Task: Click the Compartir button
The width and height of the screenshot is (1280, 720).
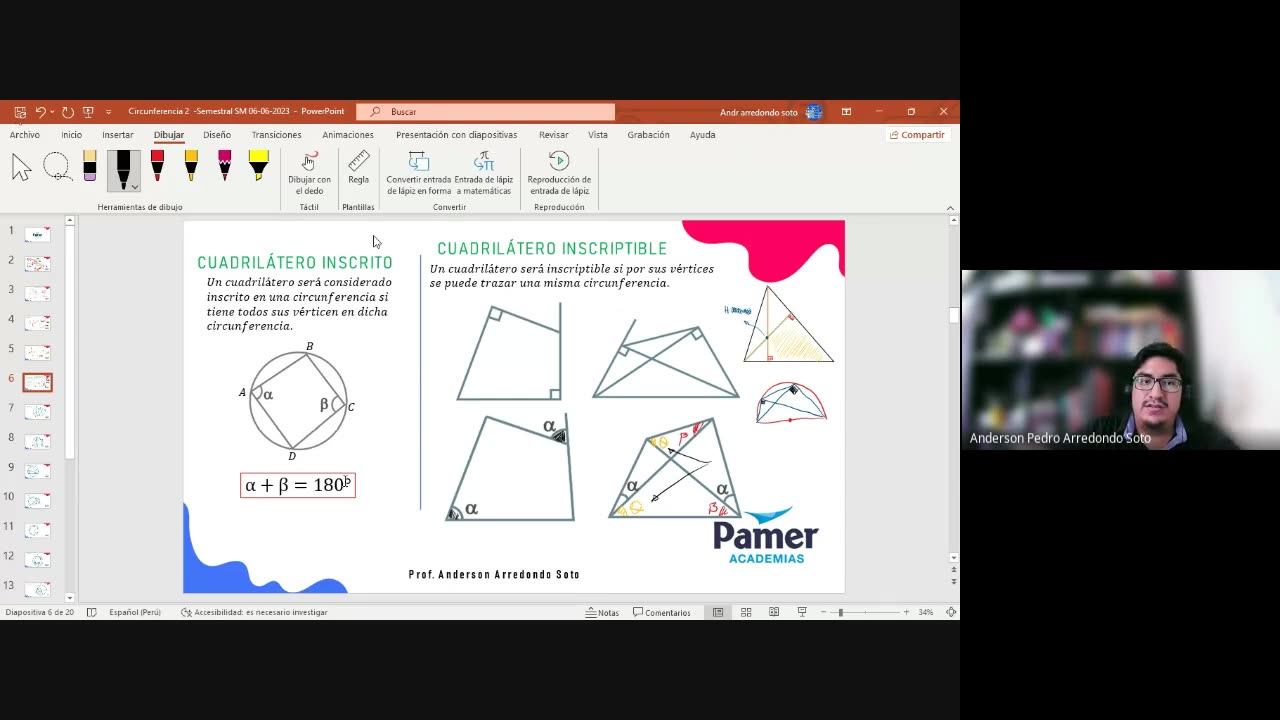Action: point(917,135)
